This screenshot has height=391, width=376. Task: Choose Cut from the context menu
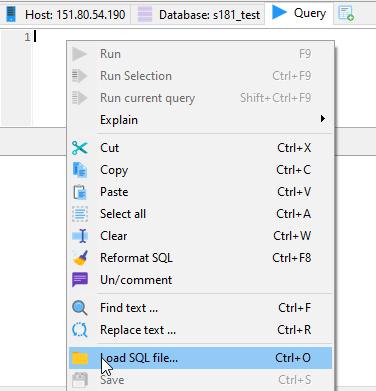point(200,148)
